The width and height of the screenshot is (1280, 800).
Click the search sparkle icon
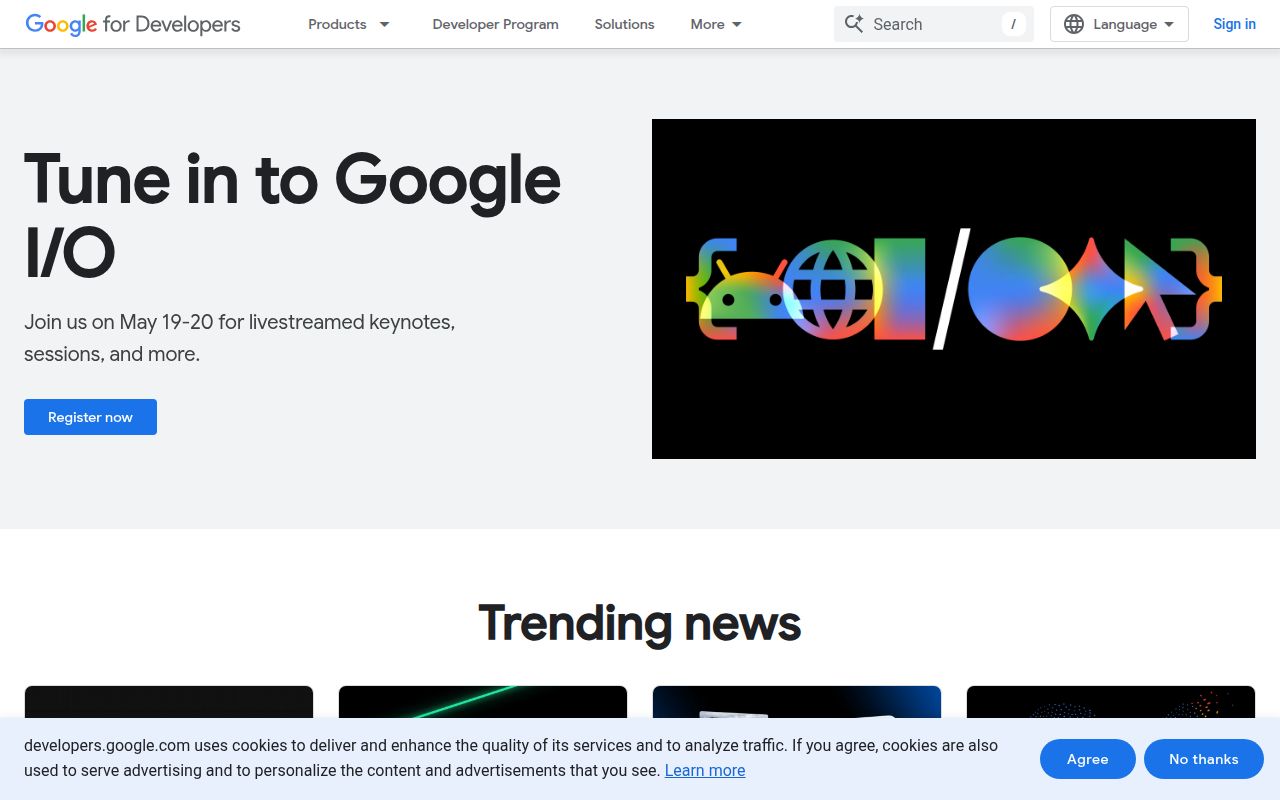pos(853,24)
